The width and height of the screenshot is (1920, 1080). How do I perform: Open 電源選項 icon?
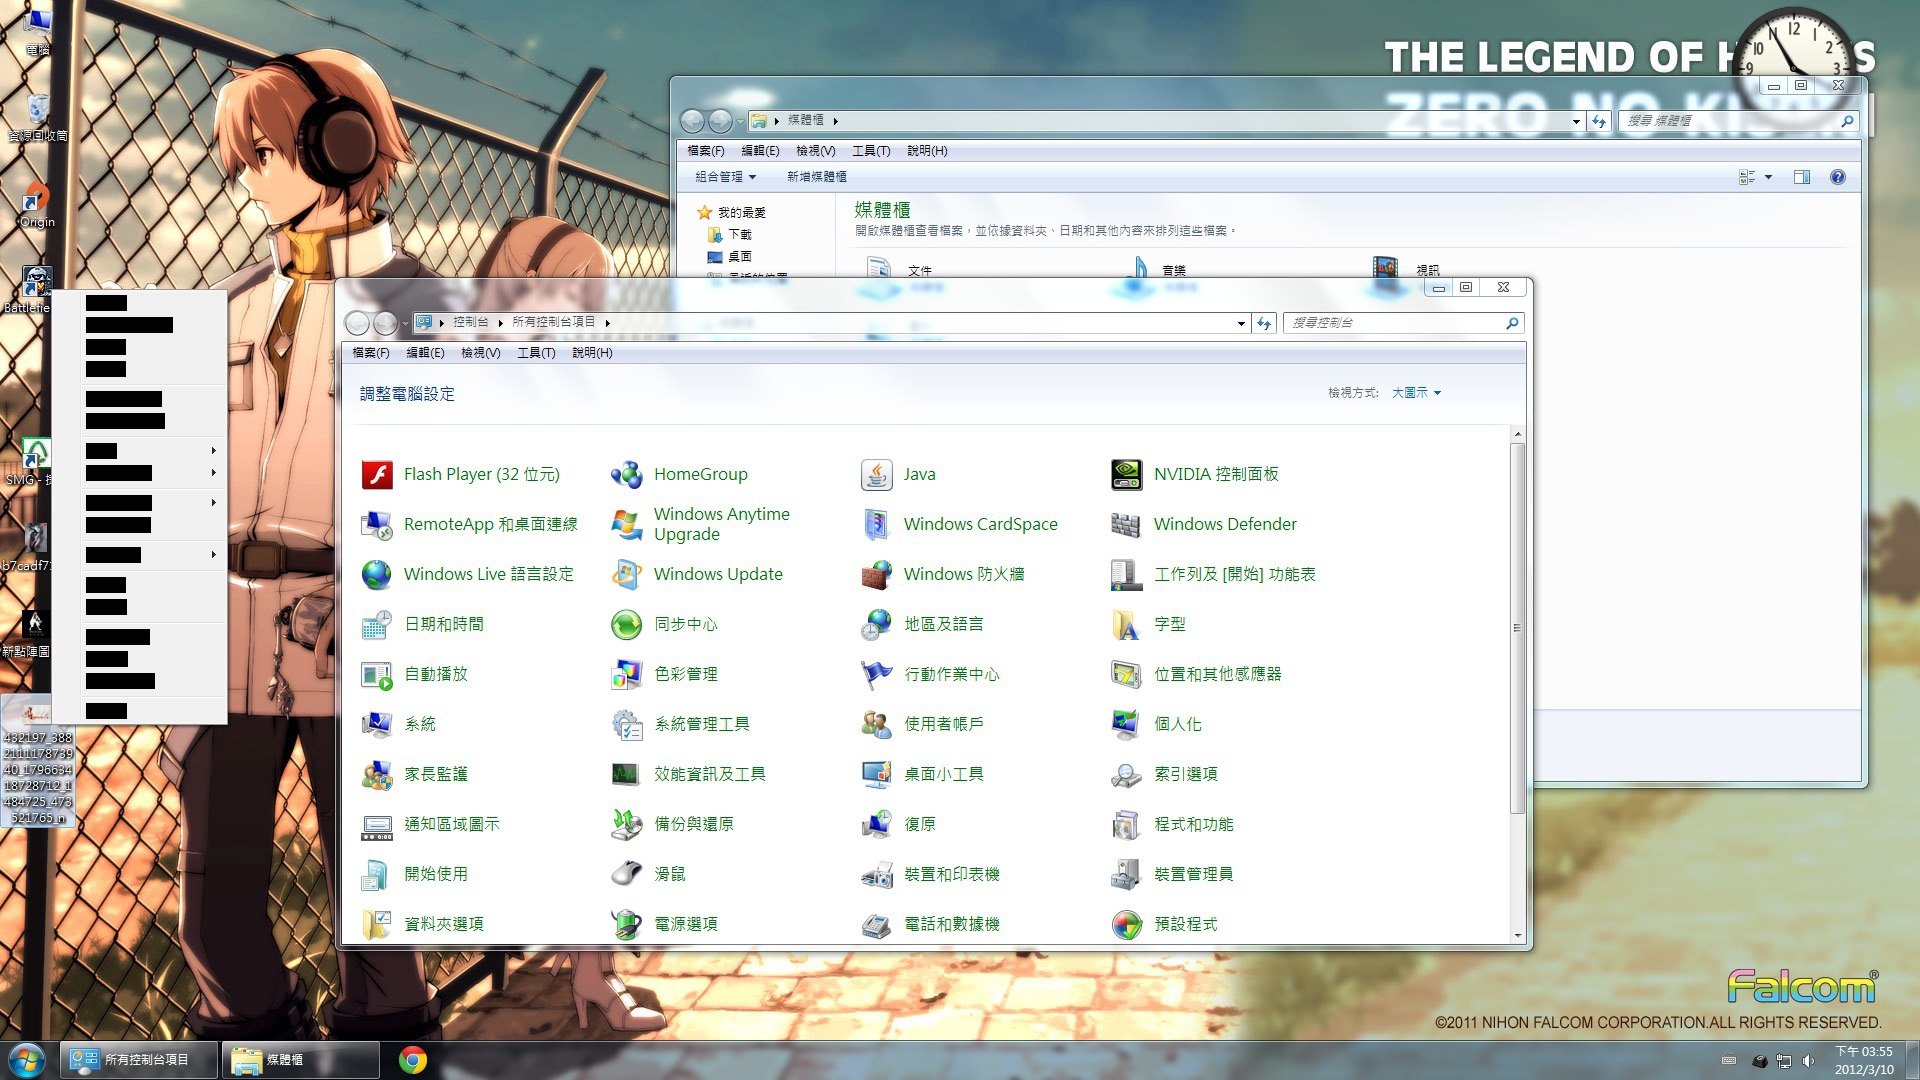point(627,924)
